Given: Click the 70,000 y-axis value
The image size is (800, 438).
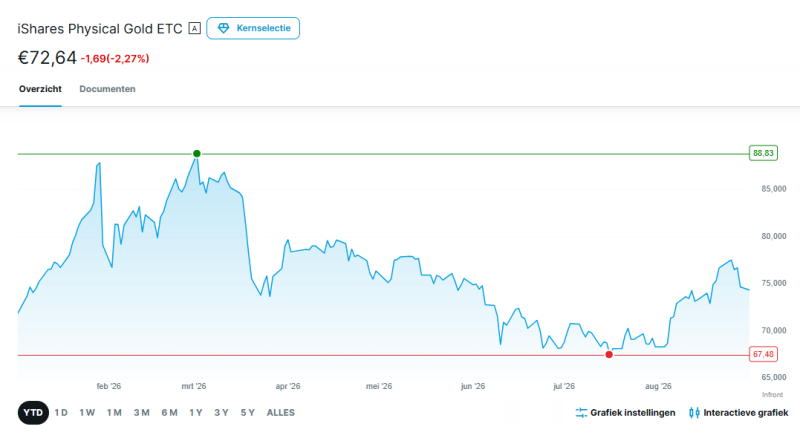Looking at the screenshot, I should (774, 331).
